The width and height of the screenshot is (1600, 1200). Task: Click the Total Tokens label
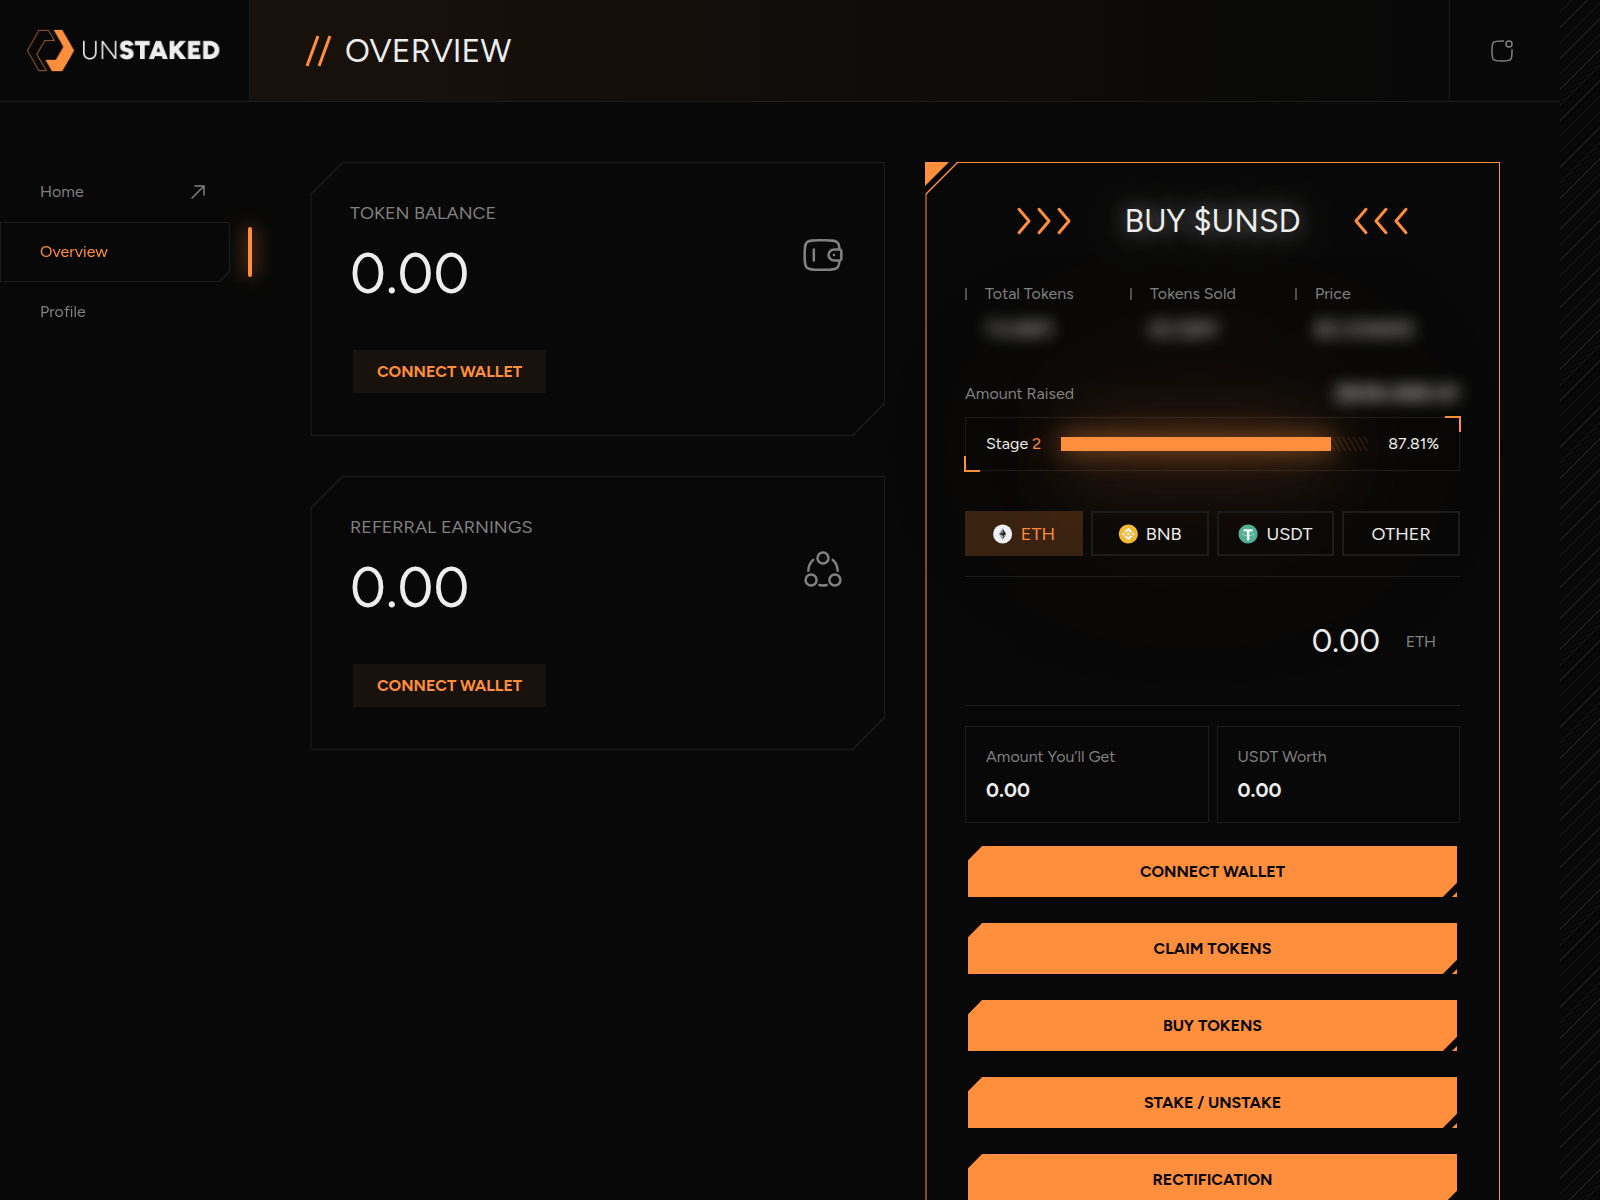pos(1029,294)
